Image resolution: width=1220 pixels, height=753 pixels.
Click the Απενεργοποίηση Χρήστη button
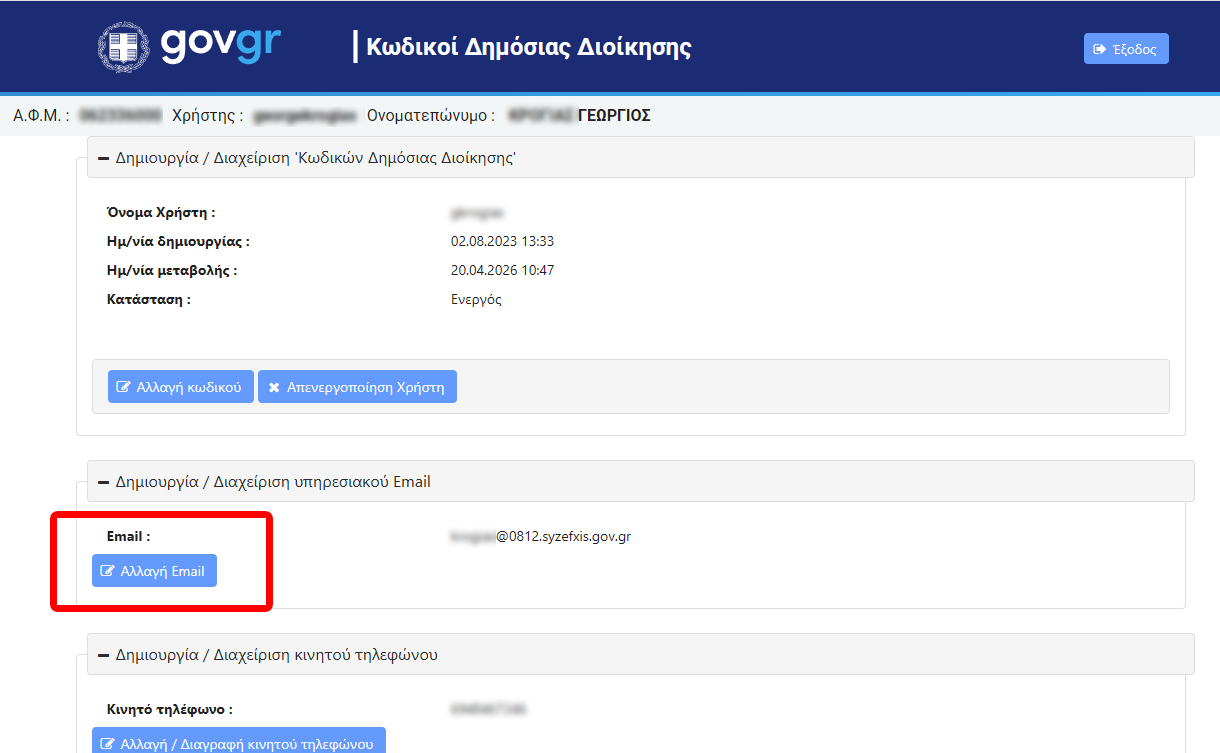pyautogui.click(x=357, y=386)
